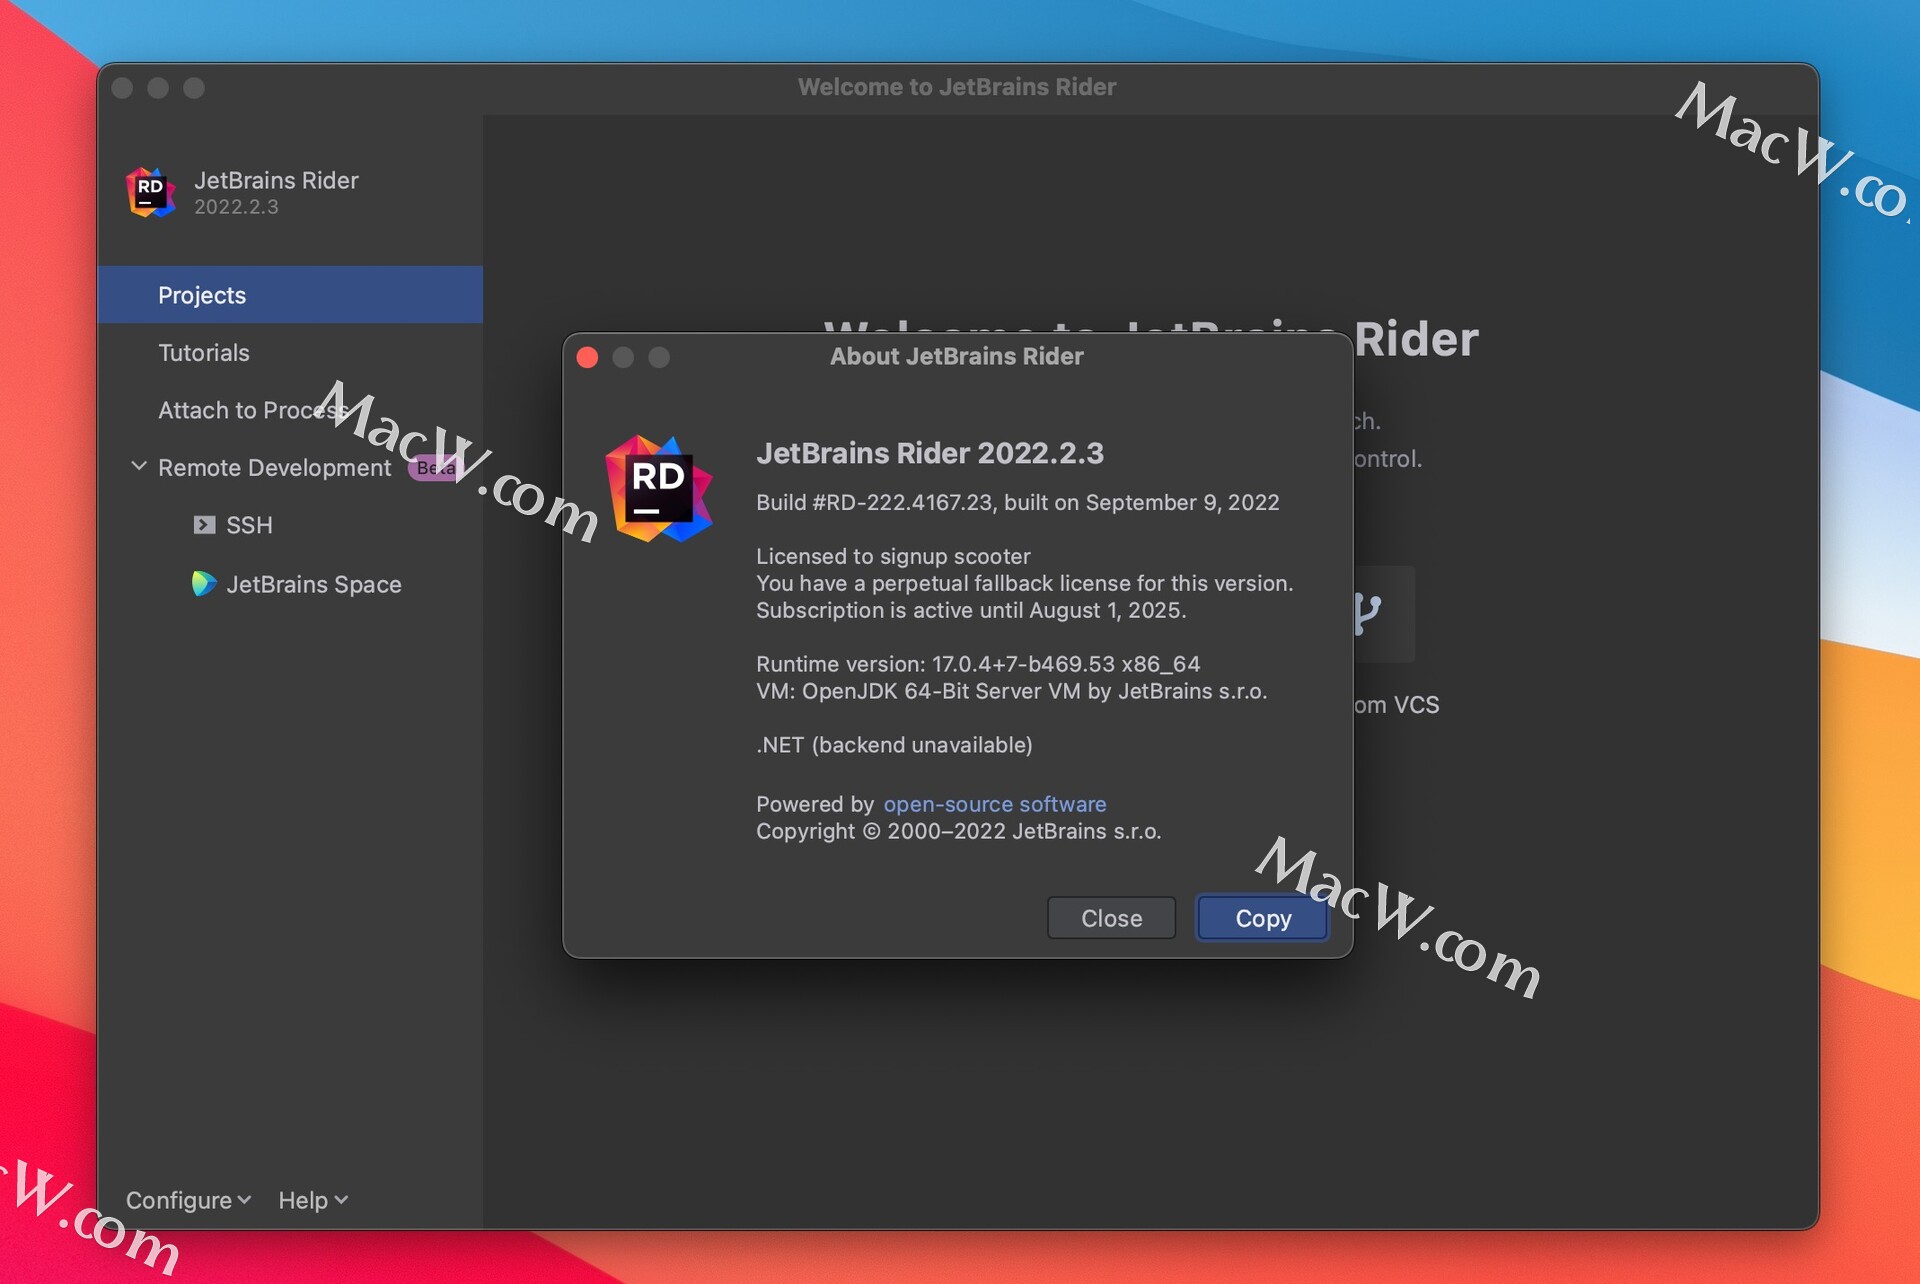Select the SSH terminal icon
Viewport: 1920px width, 1284px height.
204,525
